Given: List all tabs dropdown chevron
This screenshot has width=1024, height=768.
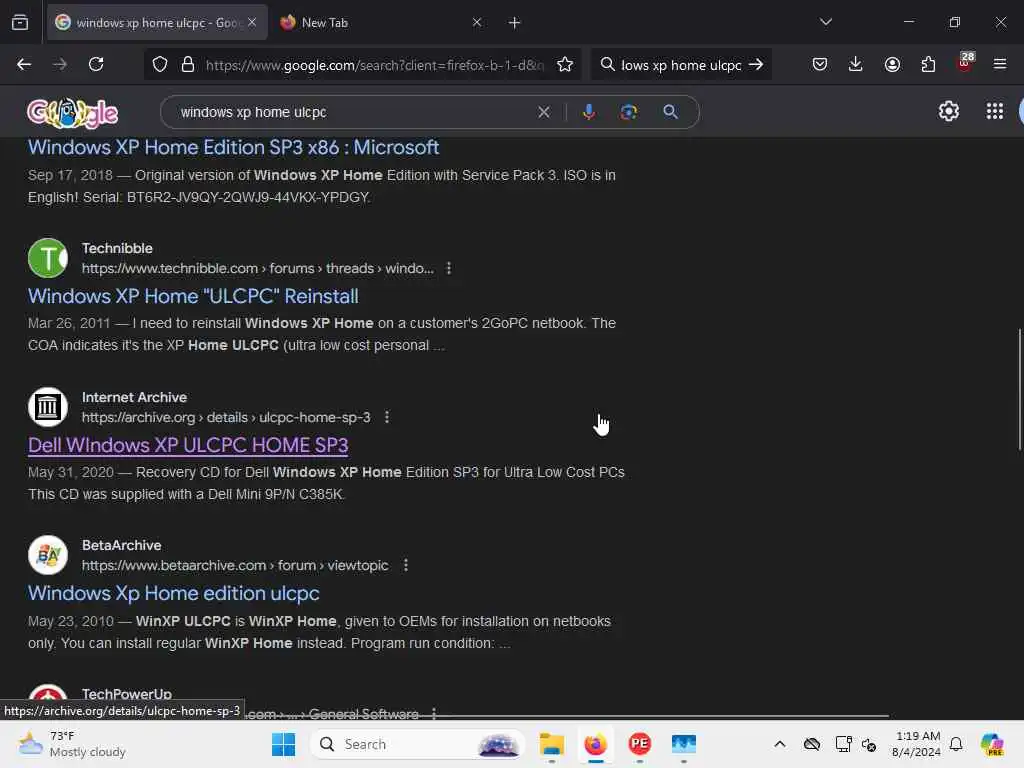Looking at the screenshot, I should point(825,22).
